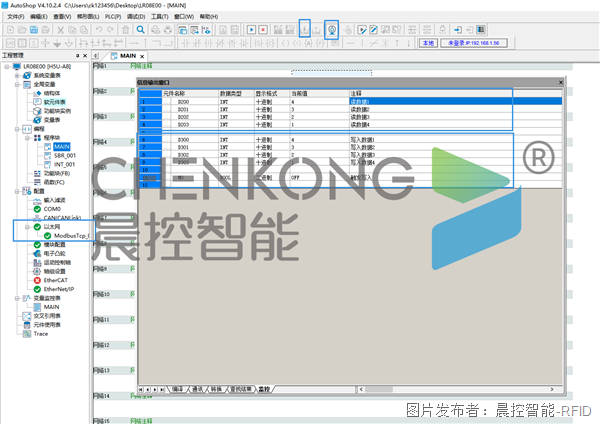Open SBR_001 subroutine in tree

[65, 155]
